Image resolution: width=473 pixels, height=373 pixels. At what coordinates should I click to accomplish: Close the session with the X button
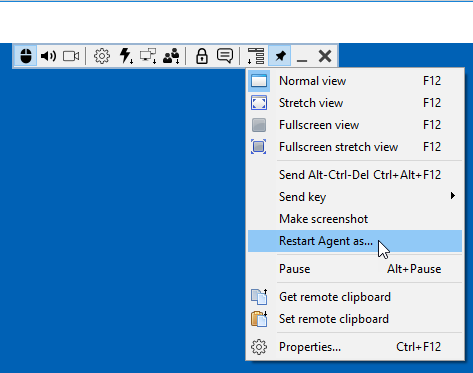pos(325,56)
